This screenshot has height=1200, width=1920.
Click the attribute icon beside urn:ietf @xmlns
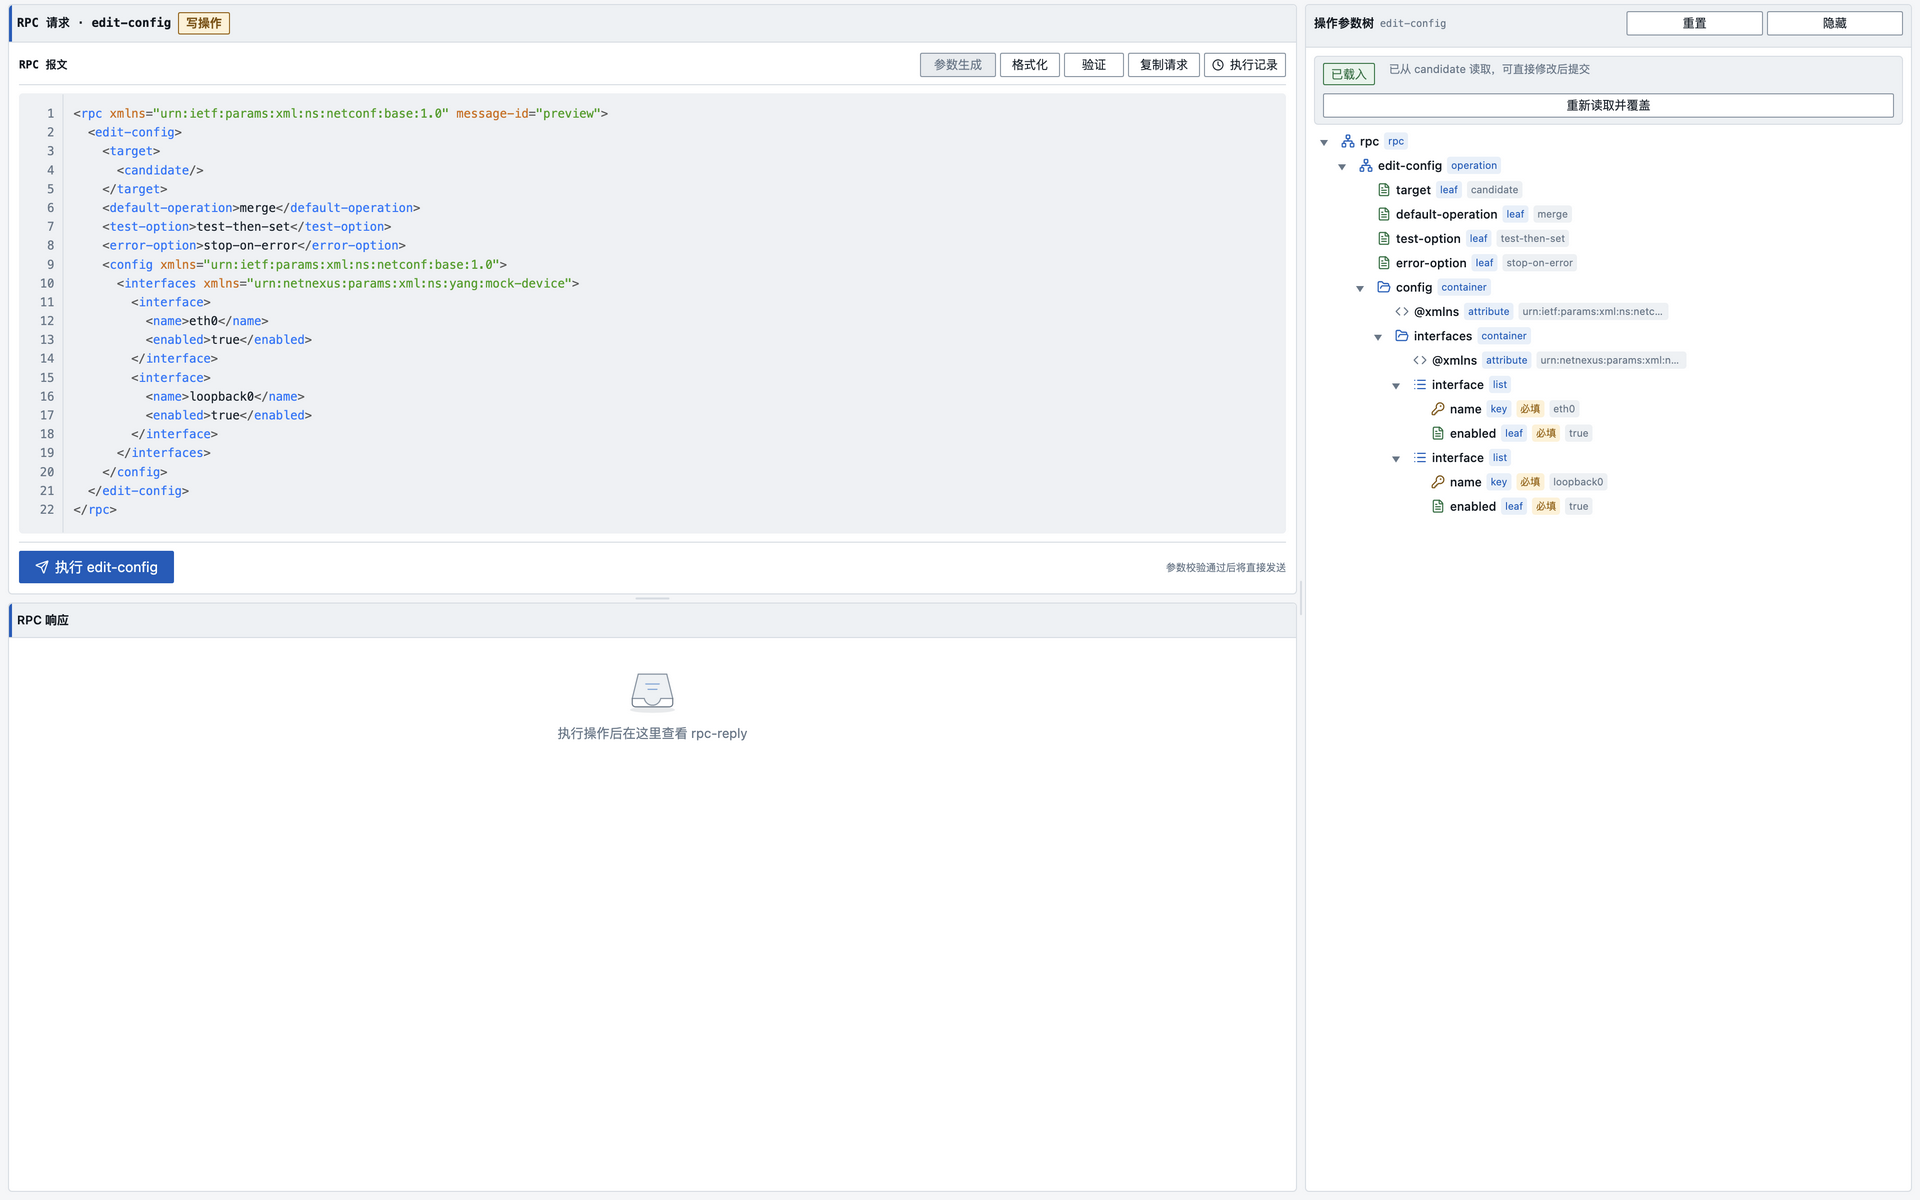coord(1402,312)
